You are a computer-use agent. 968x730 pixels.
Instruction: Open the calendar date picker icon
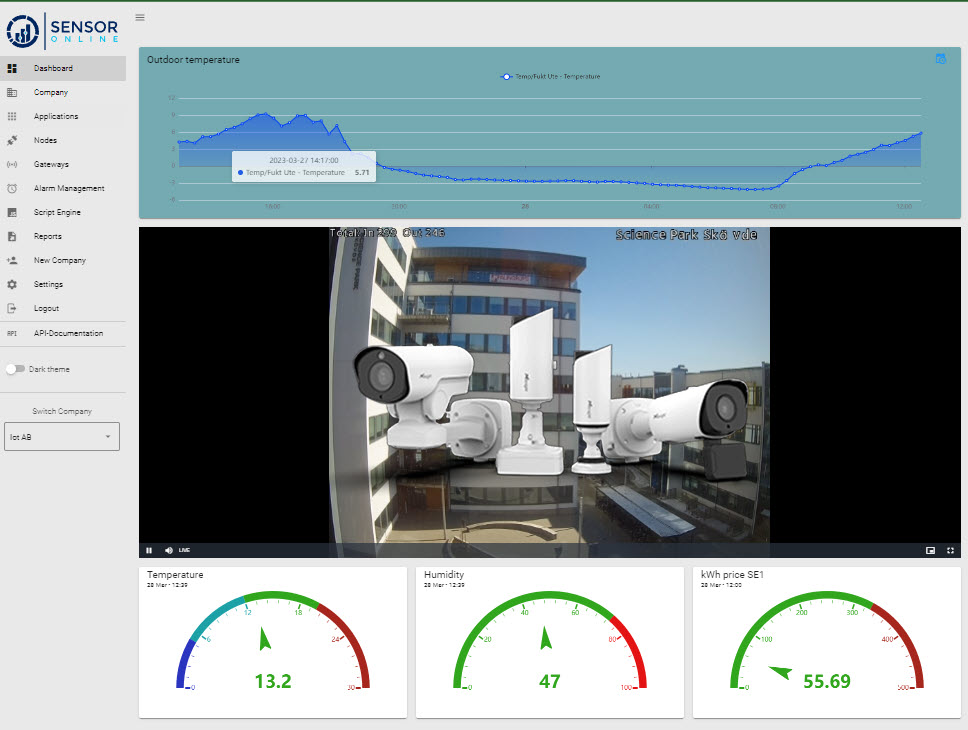(940, 59)
